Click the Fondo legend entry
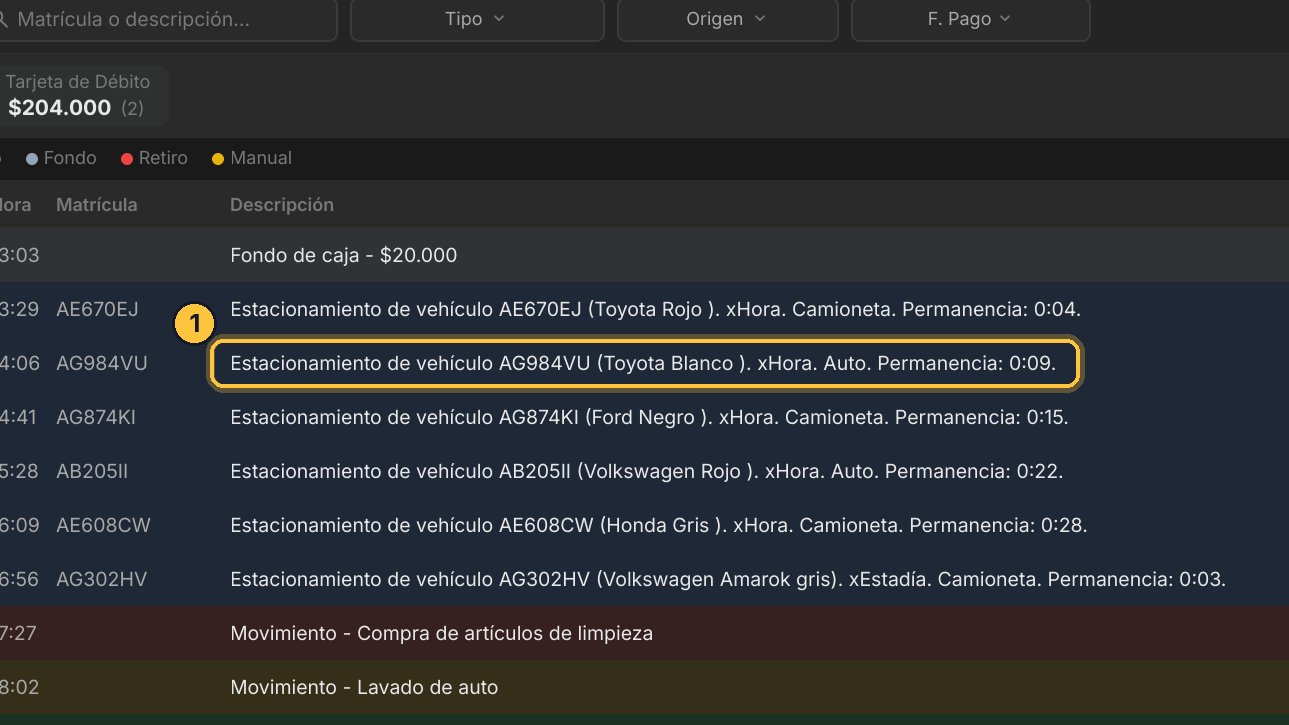The width and height of the screenshot is (1289, 725). [x=61, y=158]
